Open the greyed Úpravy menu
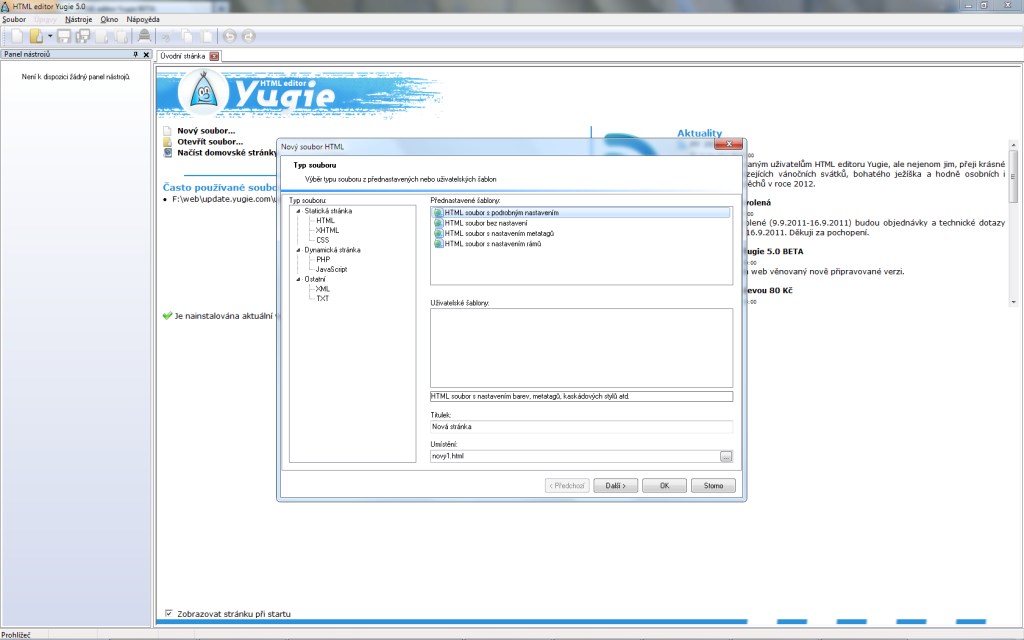 click(45, 20)
